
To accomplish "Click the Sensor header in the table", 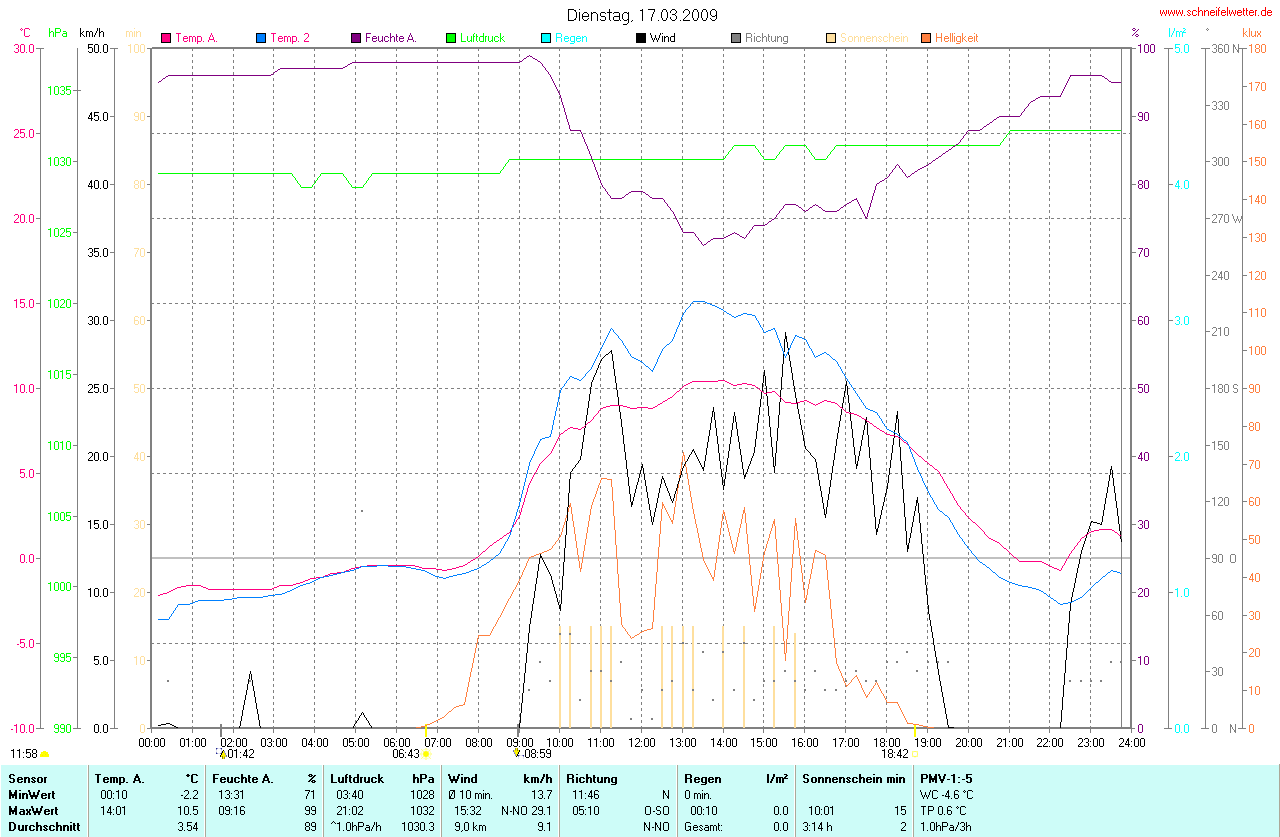I will pos(27,778).
